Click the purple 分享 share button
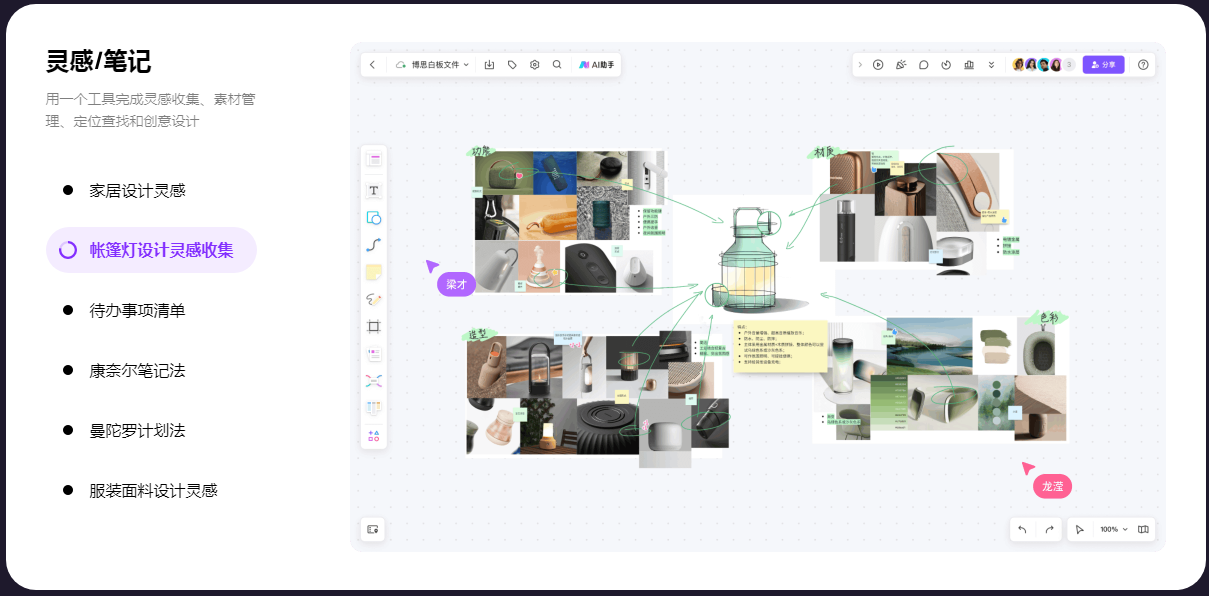This screenshot has height=596, width=1209. click(1103, 65)
